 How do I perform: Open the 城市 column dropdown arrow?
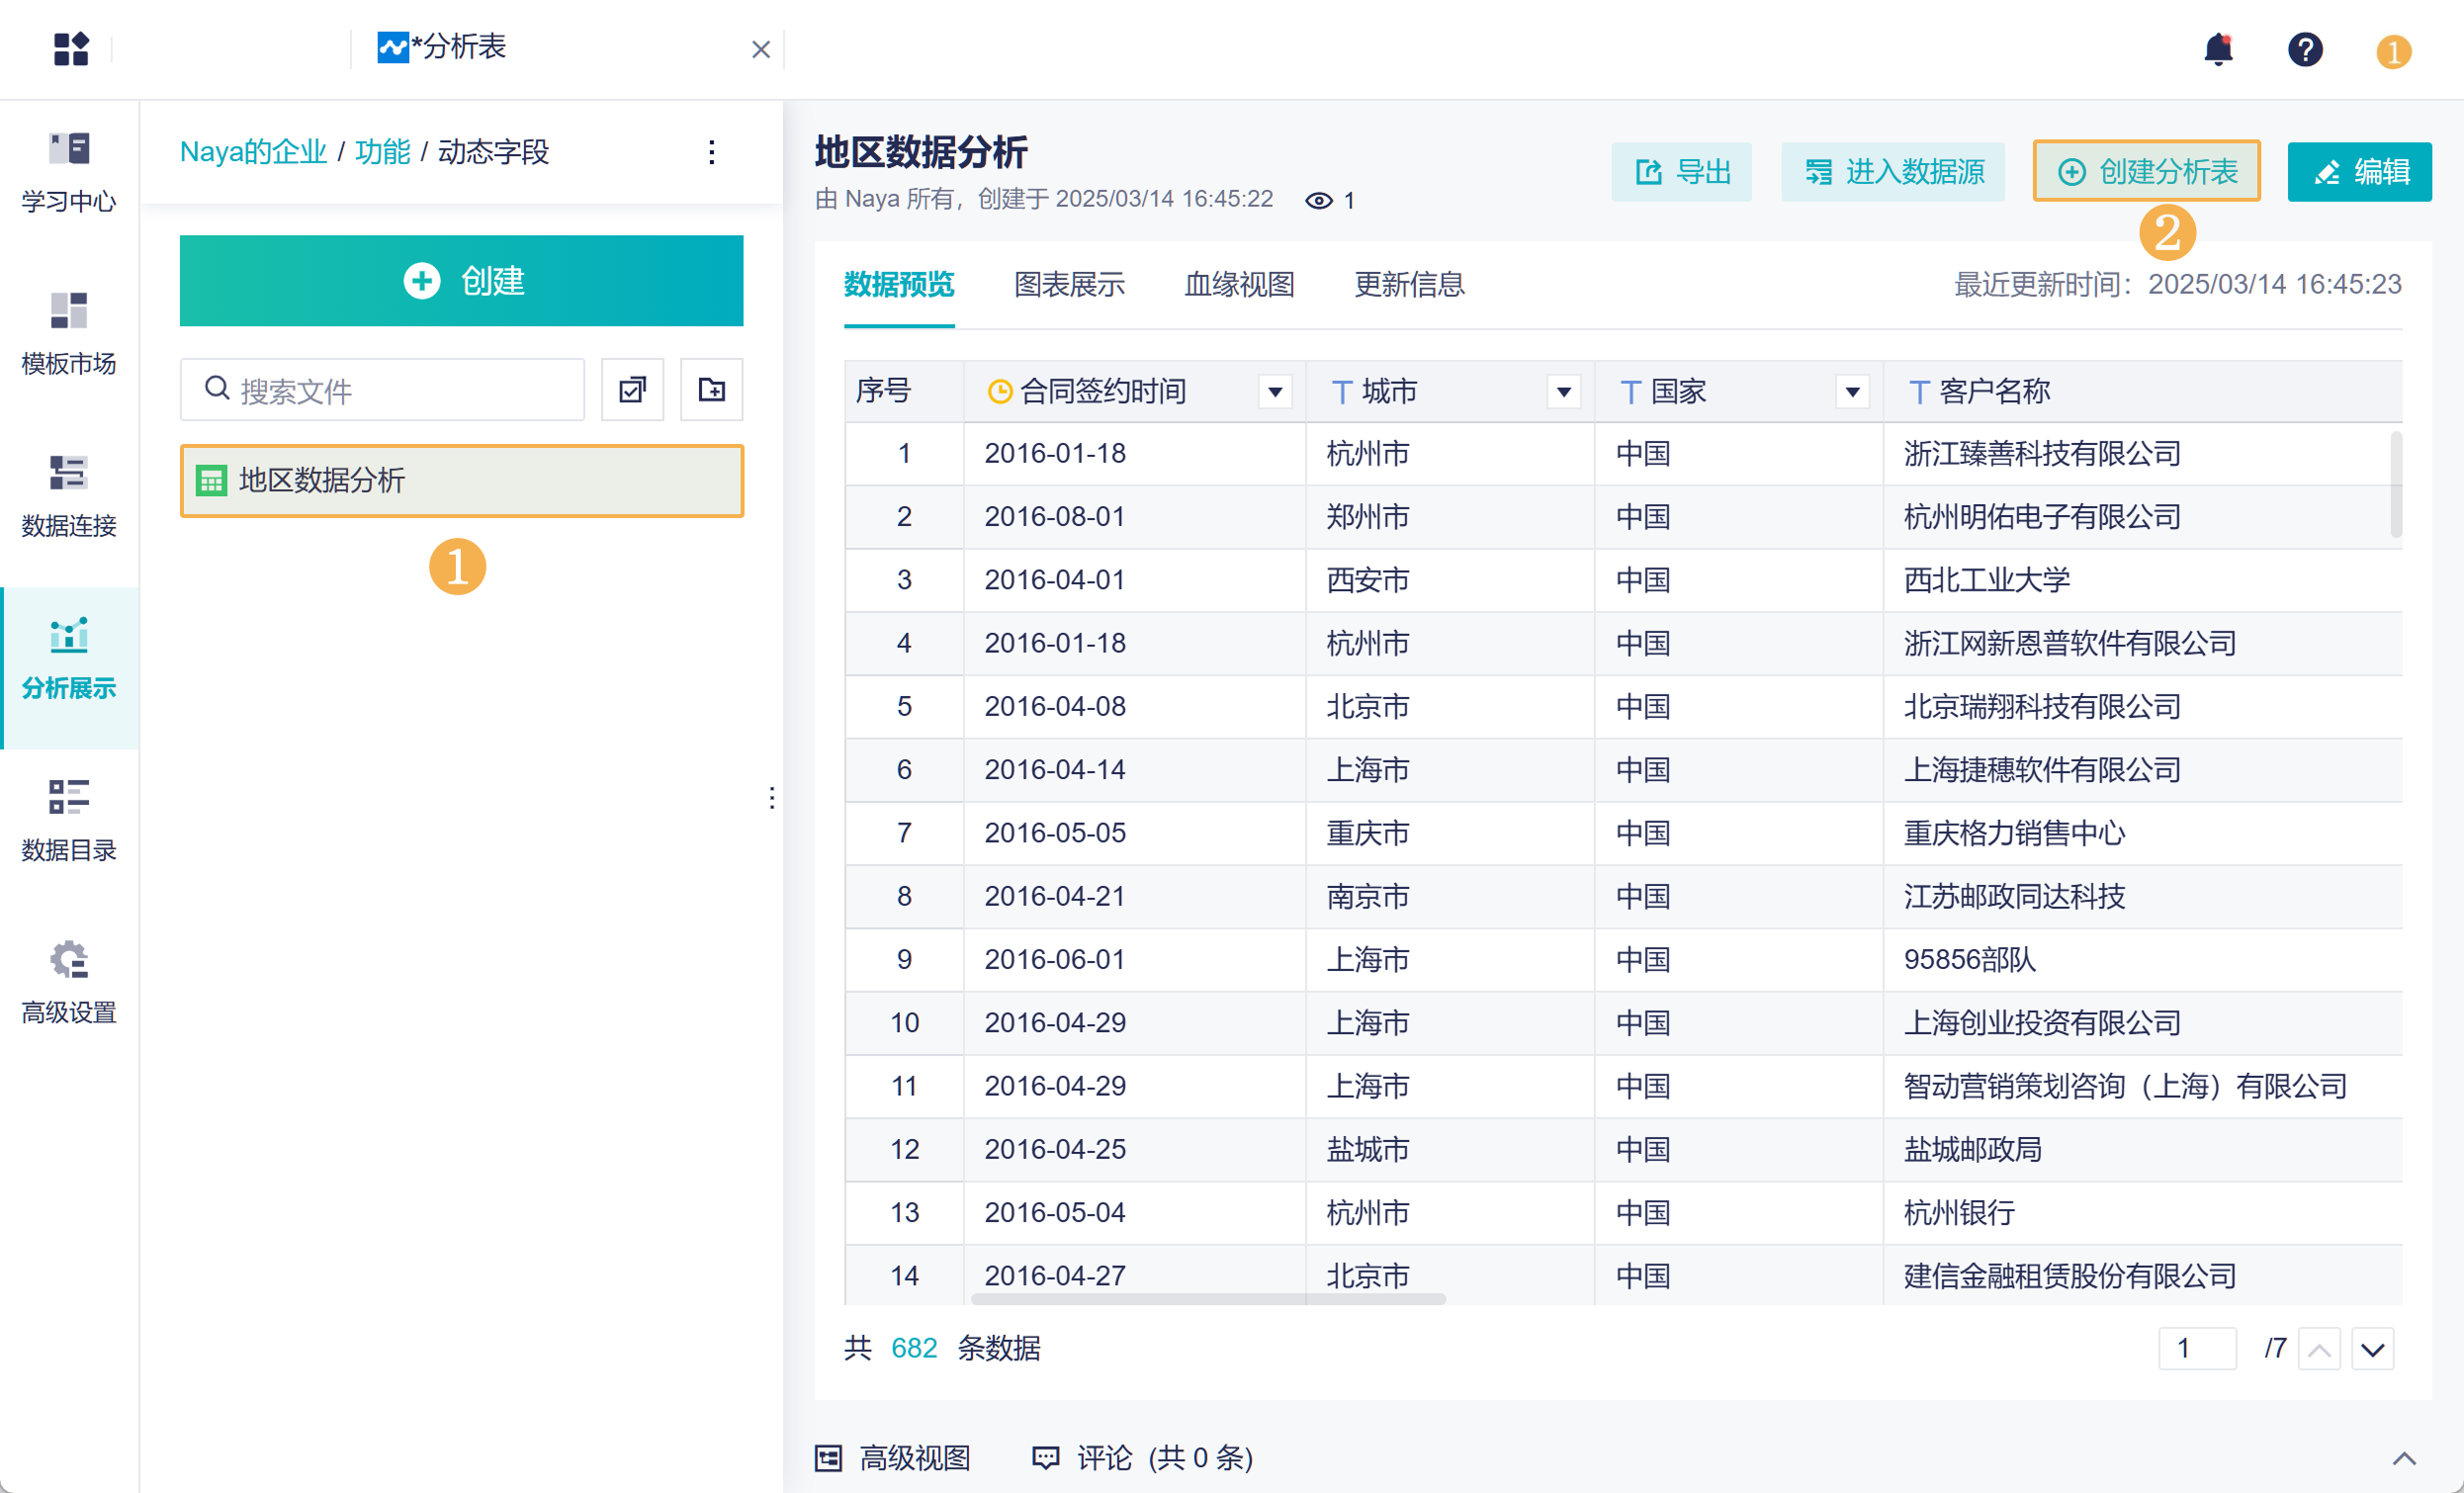coord(1563,392)
